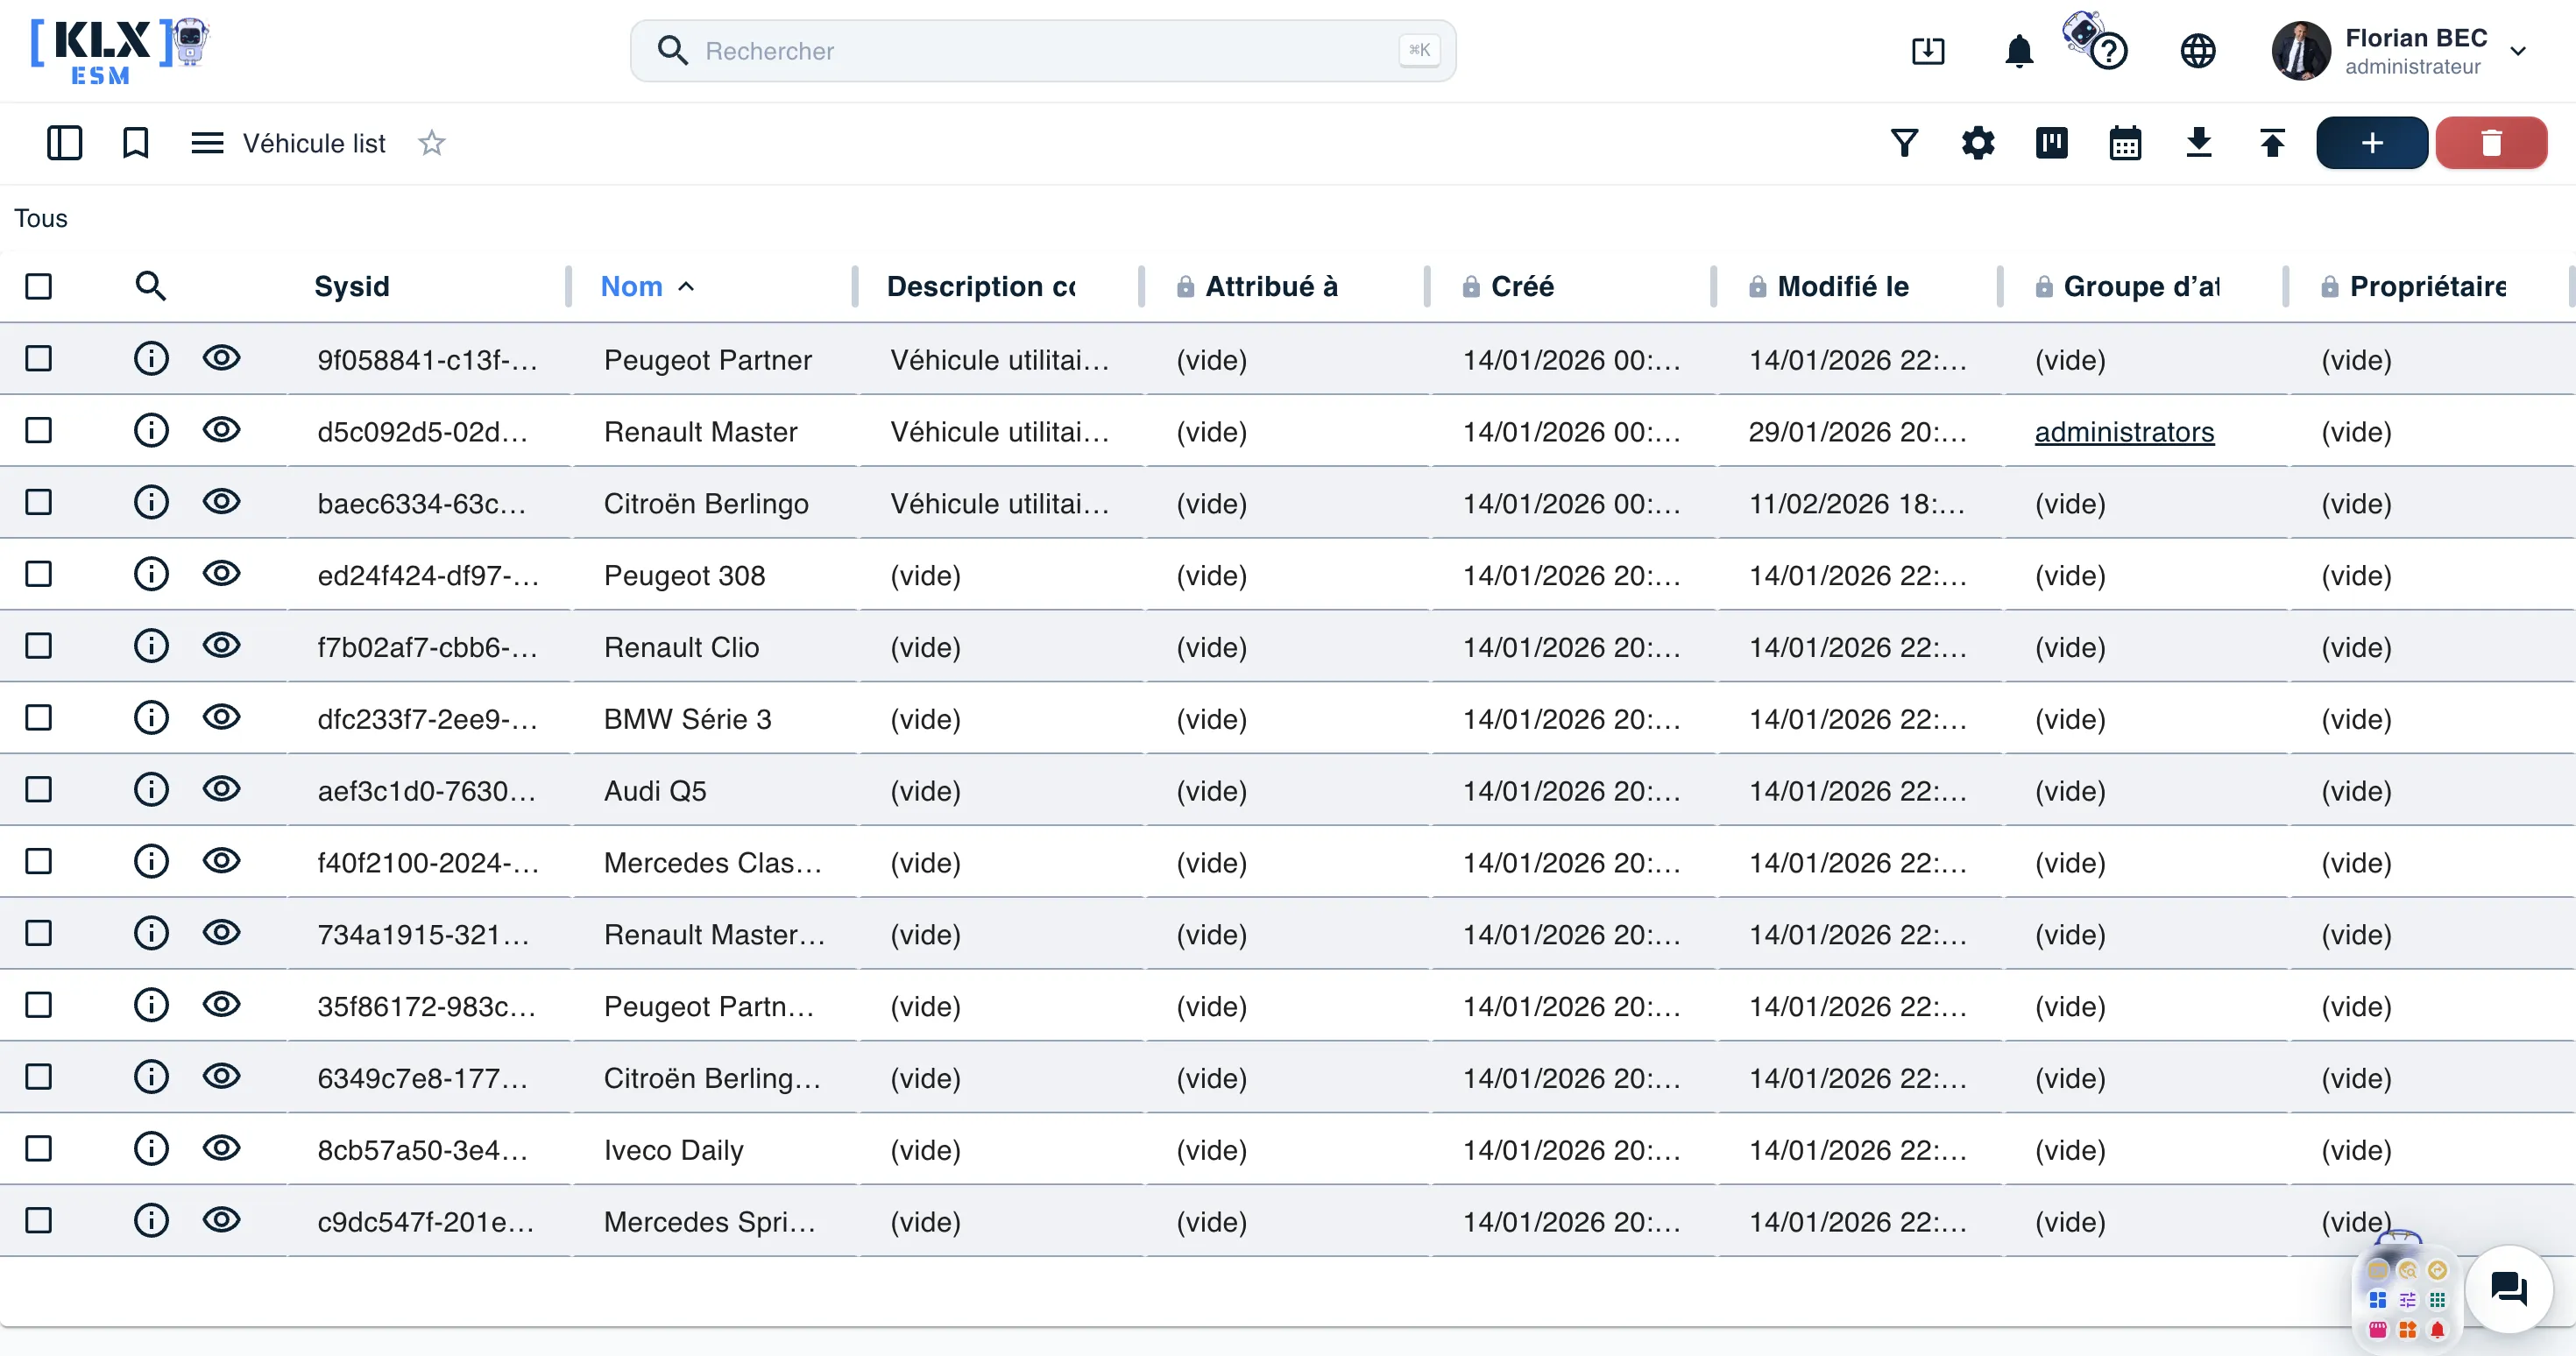Viewport: 2576px width, 1356px height.
Task: Show info for Audi Q5
Action: tap(151, 789)
